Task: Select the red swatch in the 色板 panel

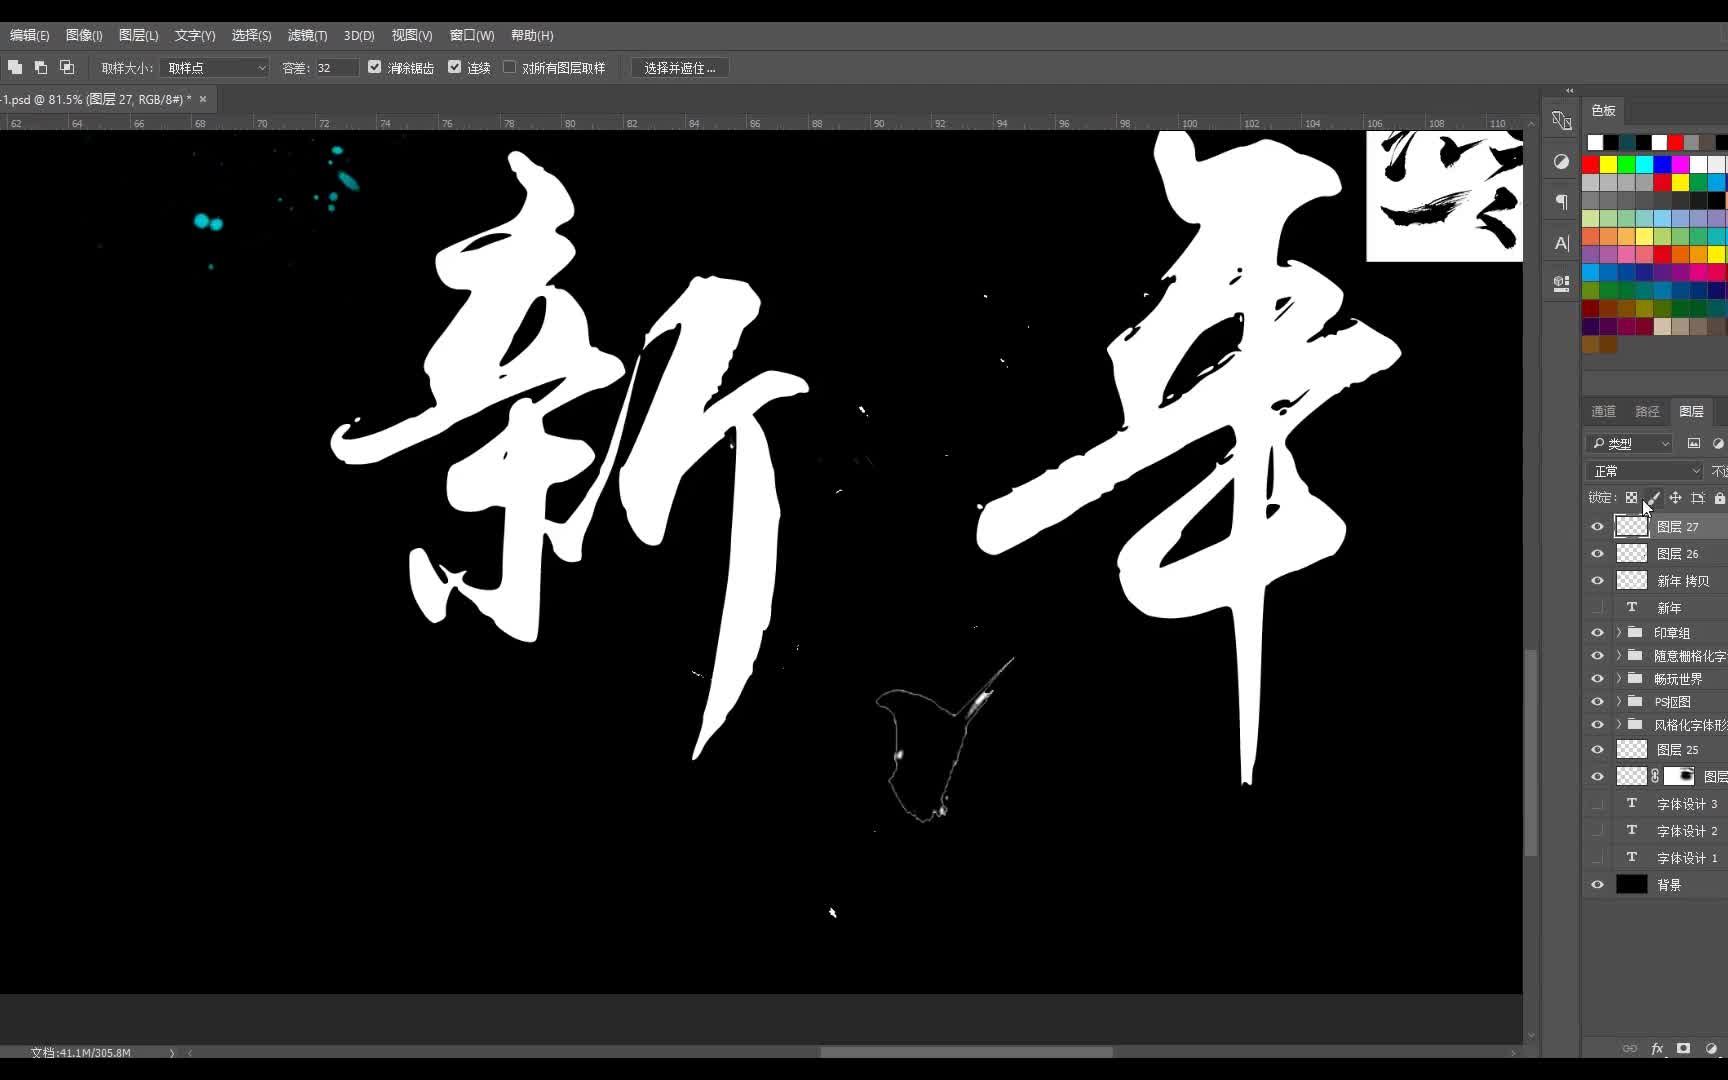Action: click(1675, 143)
